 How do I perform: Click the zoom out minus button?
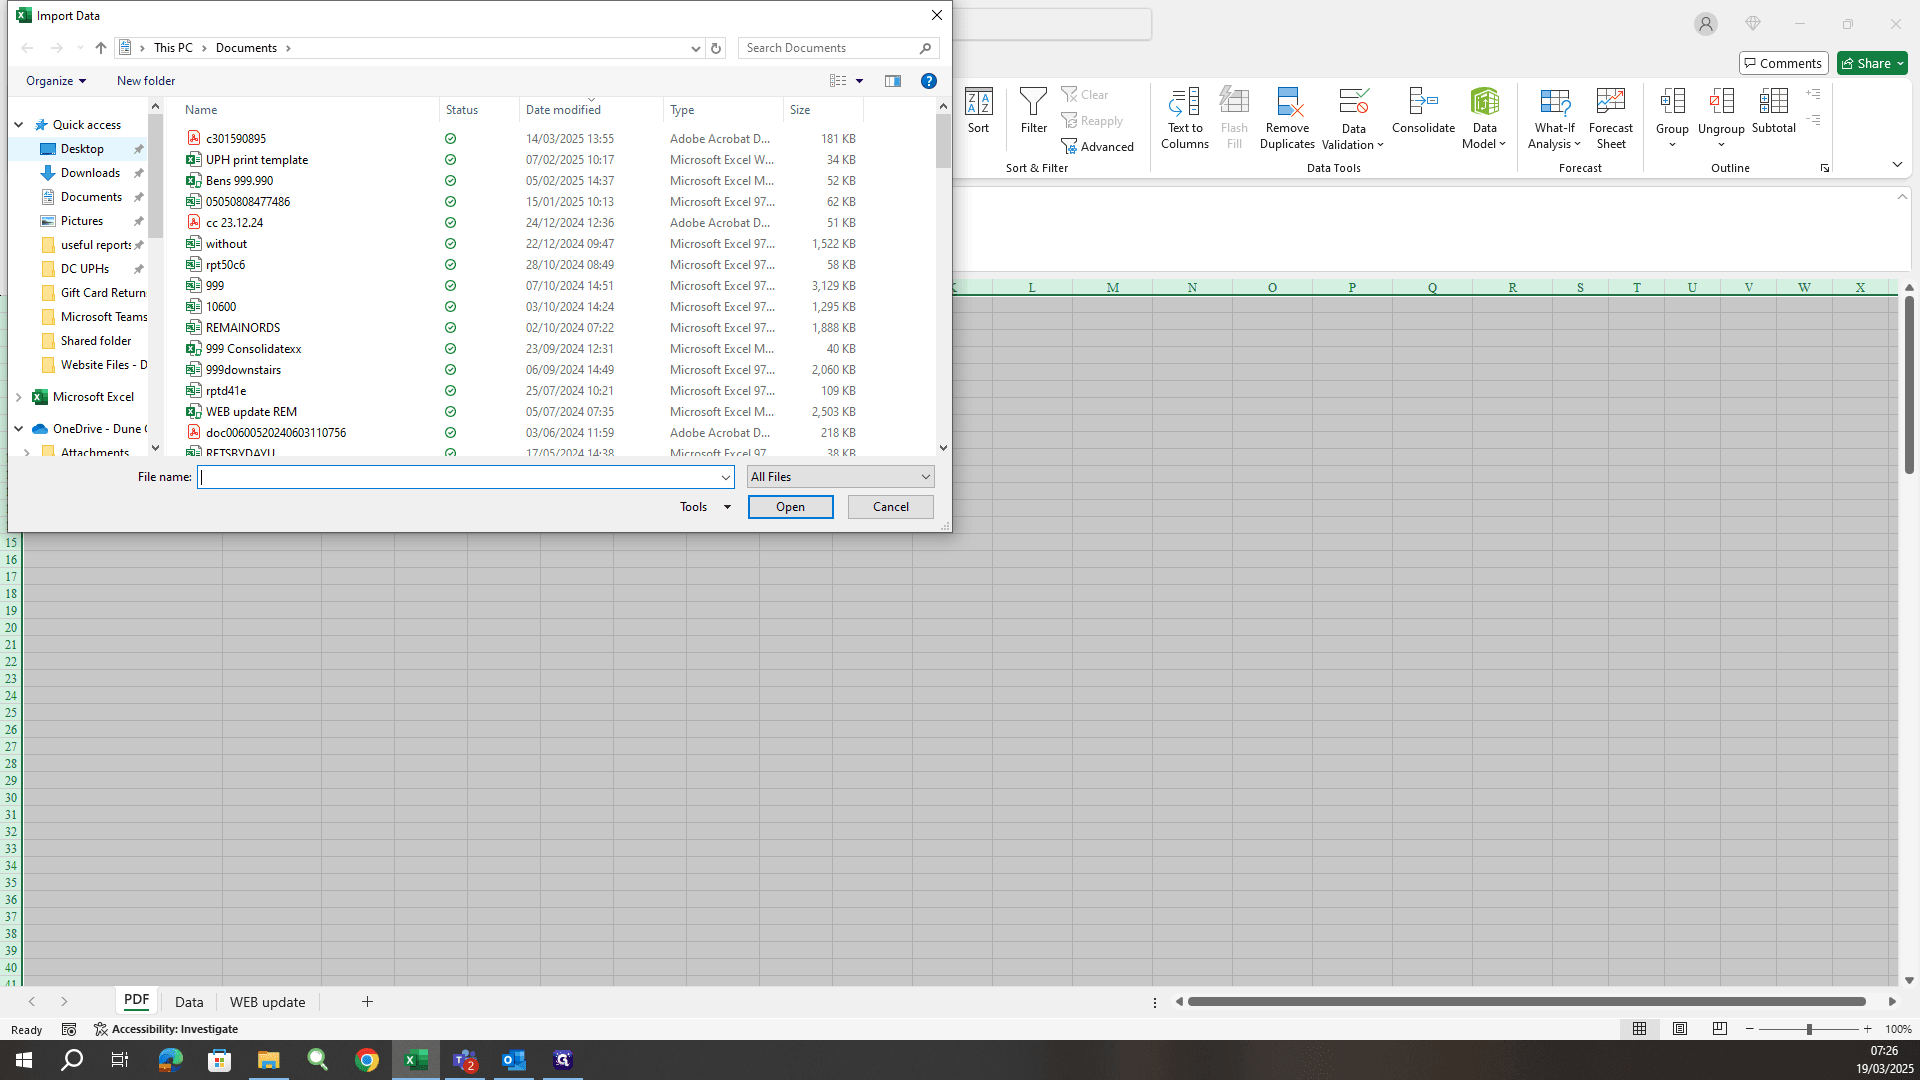(x=1750, y=1029)
